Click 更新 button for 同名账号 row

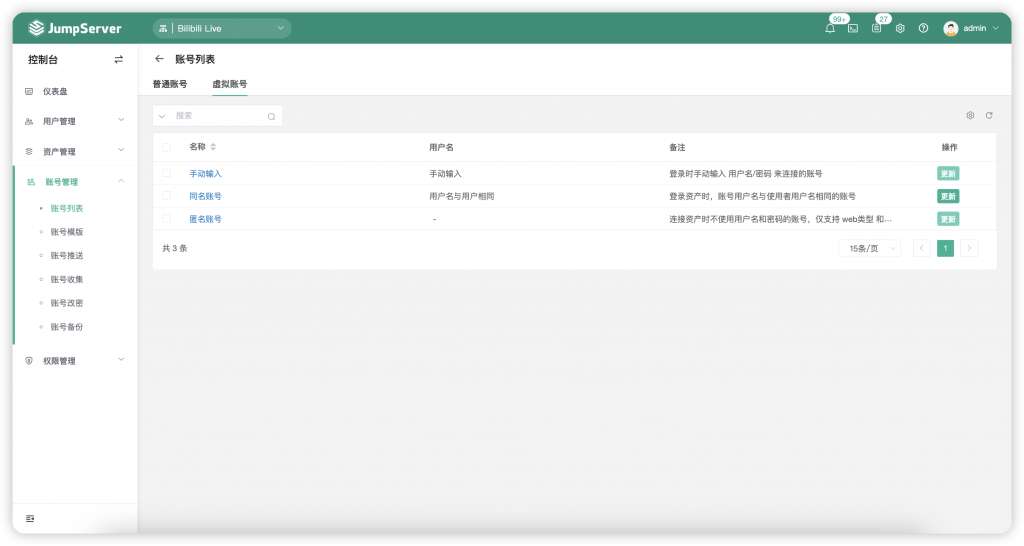(x=948, y=196)
